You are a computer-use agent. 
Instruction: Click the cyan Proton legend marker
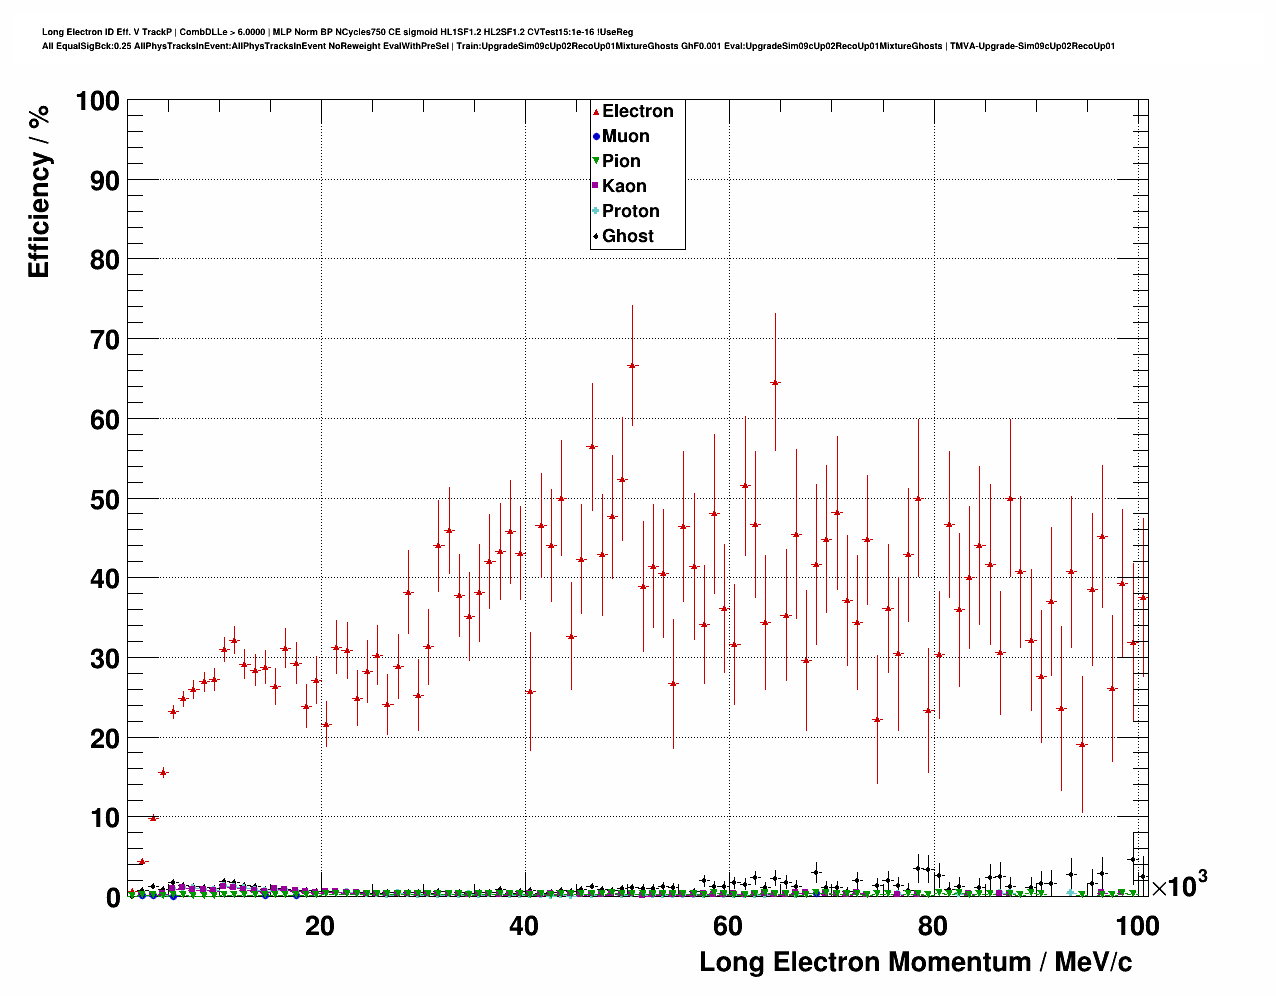coord(596,211)
